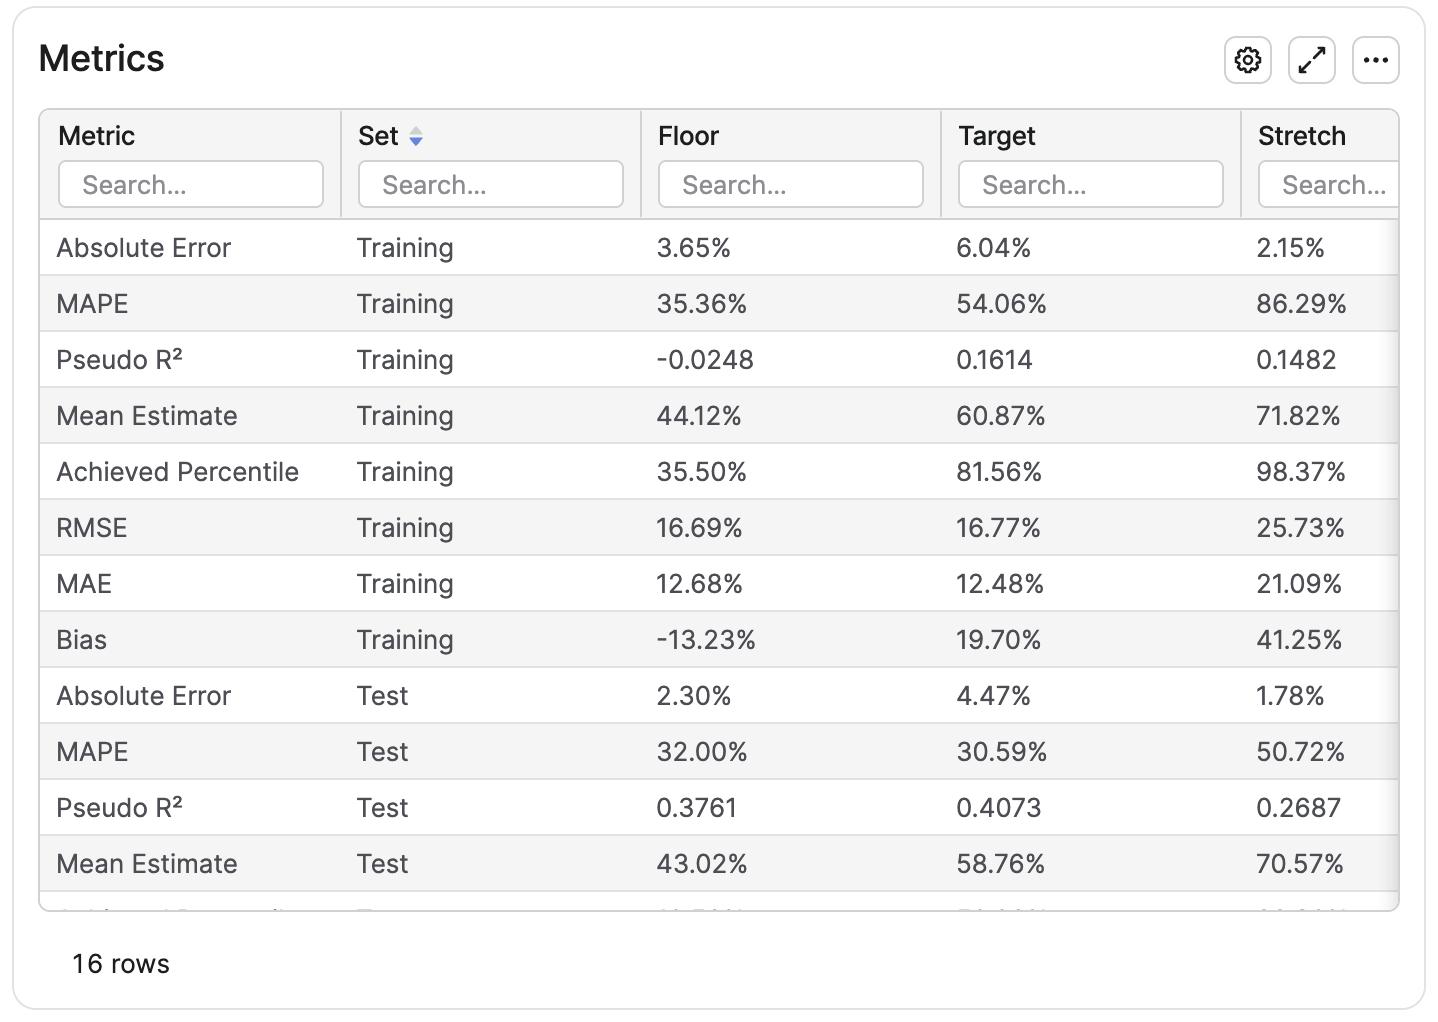
Task: Click Target value 81.56%
Action: point(999,472)
